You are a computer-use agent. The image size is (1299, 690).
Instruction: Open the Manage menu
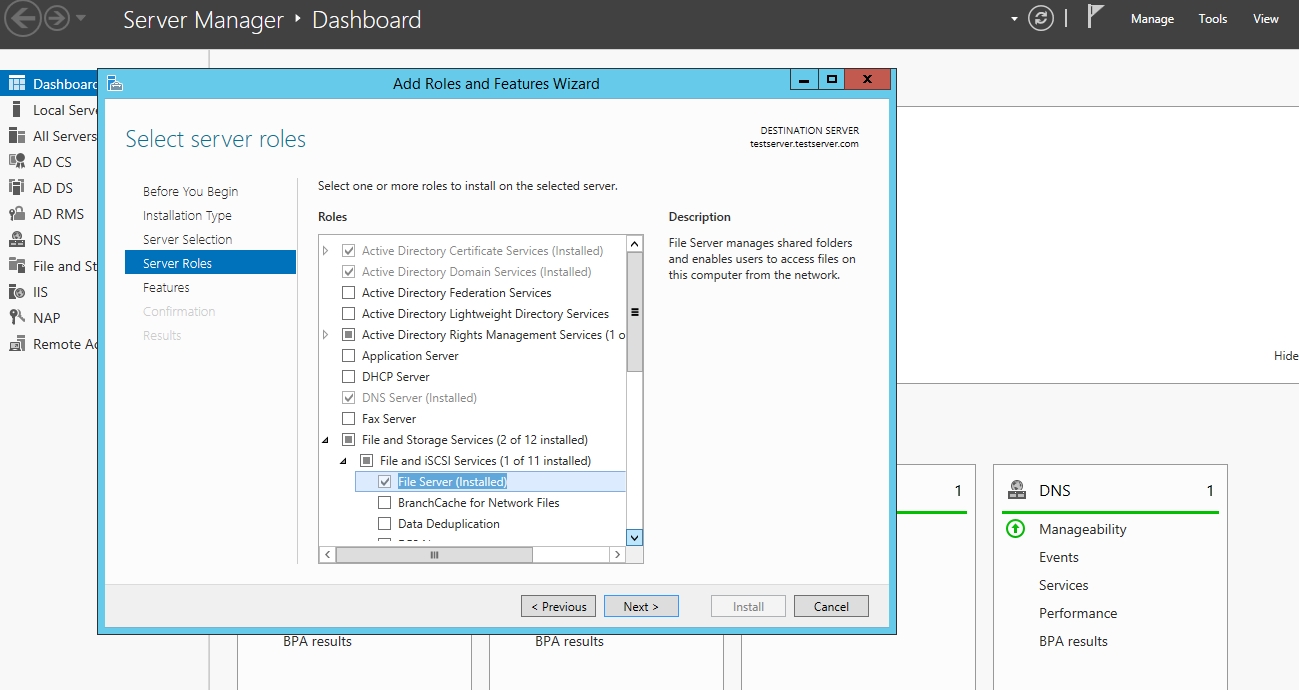tap(1152, 19)
